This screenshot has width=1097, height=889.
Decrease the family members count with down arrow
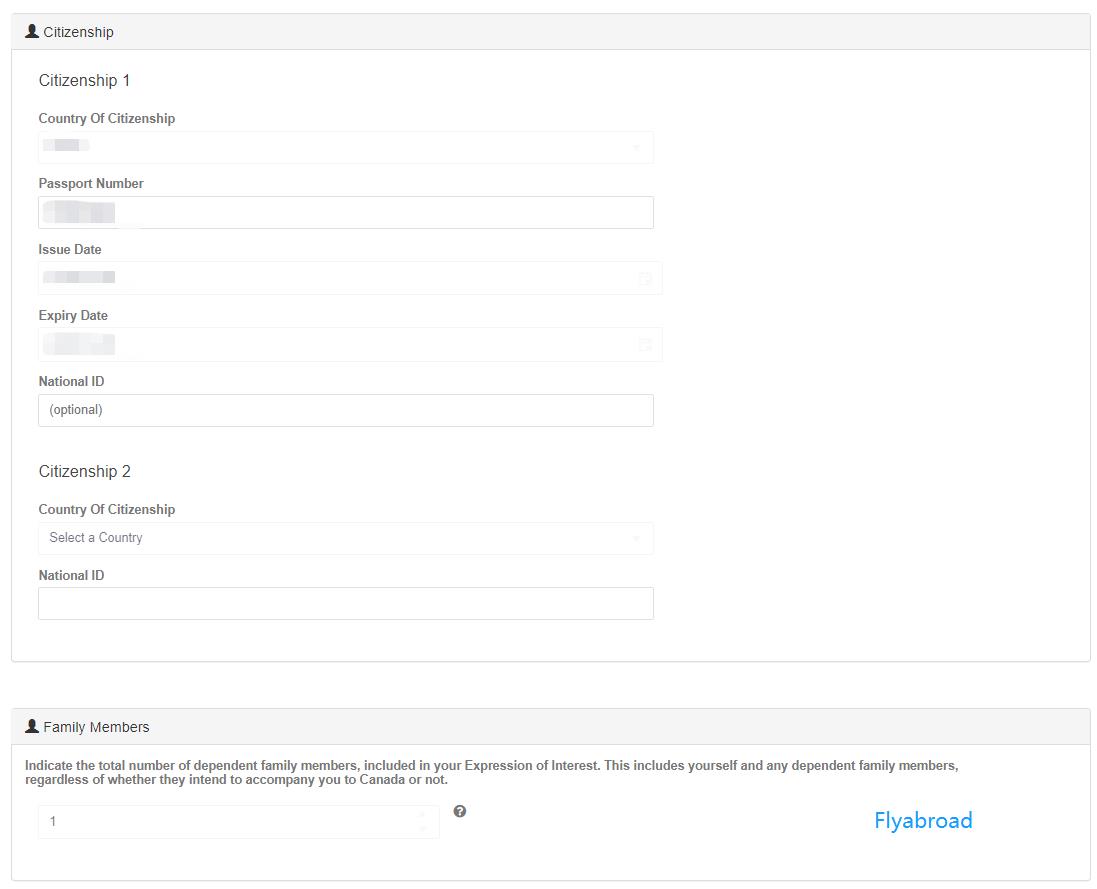[423, 829]
